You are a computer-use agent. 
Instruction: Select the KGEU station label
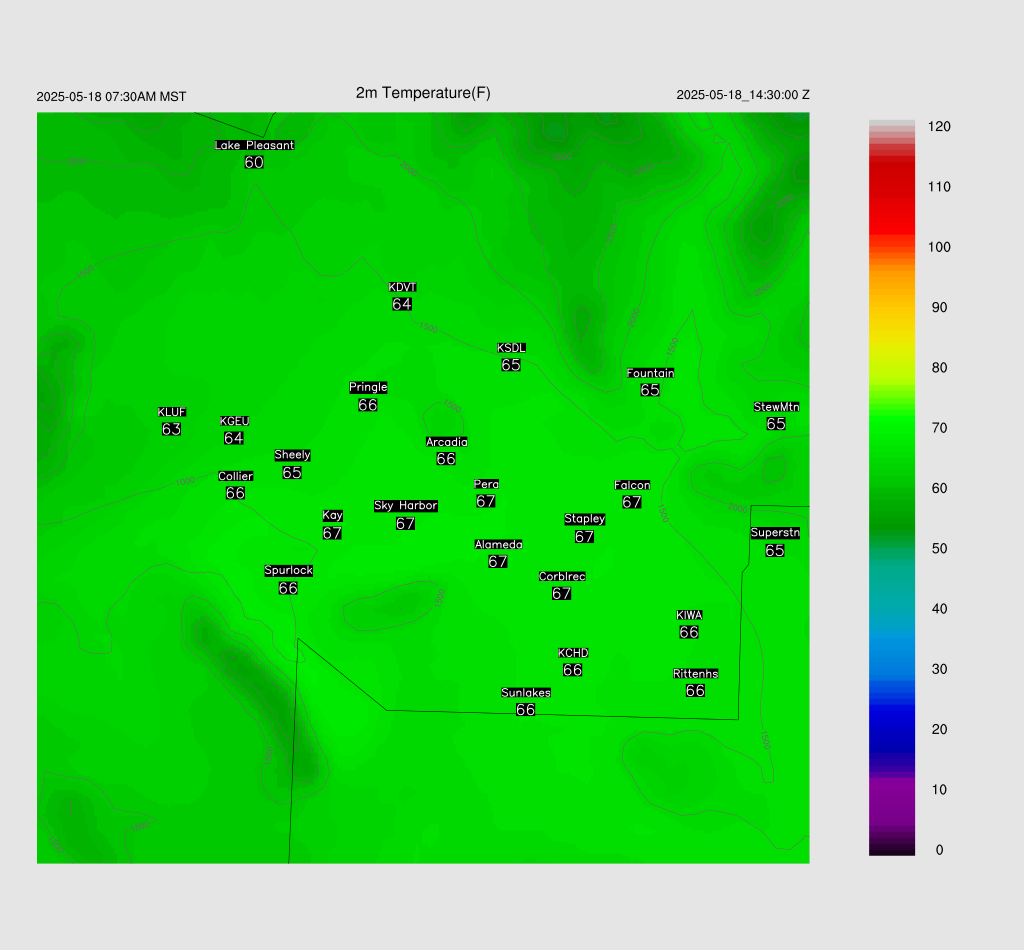234,421
